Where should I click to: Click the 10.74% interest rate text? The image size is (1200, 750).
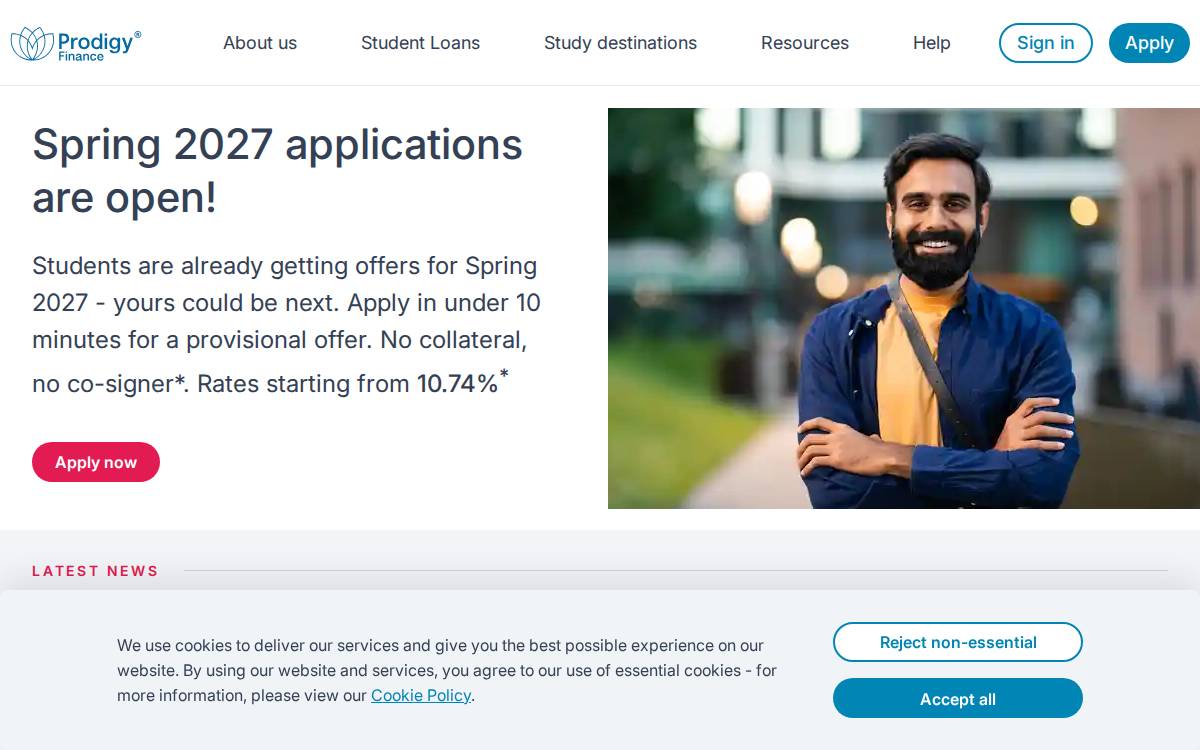coord(457,384)
